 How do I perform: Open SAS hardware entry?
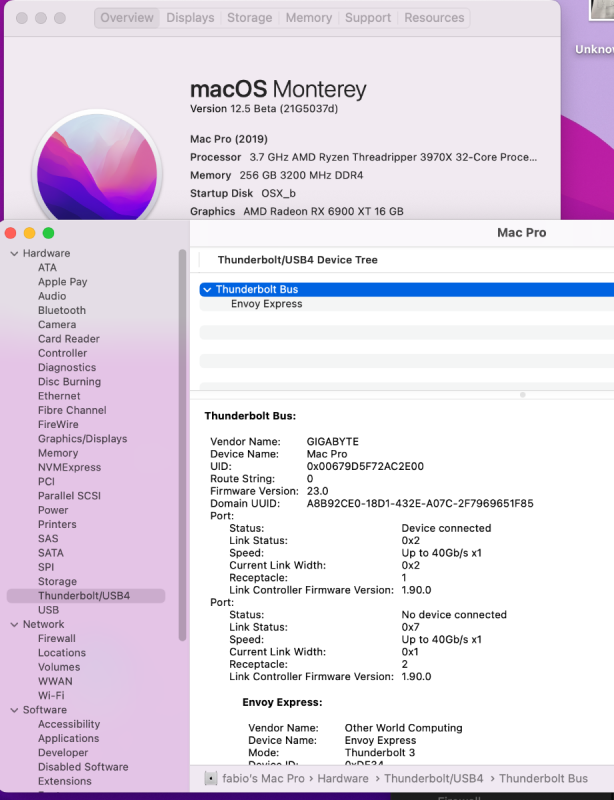48,539
